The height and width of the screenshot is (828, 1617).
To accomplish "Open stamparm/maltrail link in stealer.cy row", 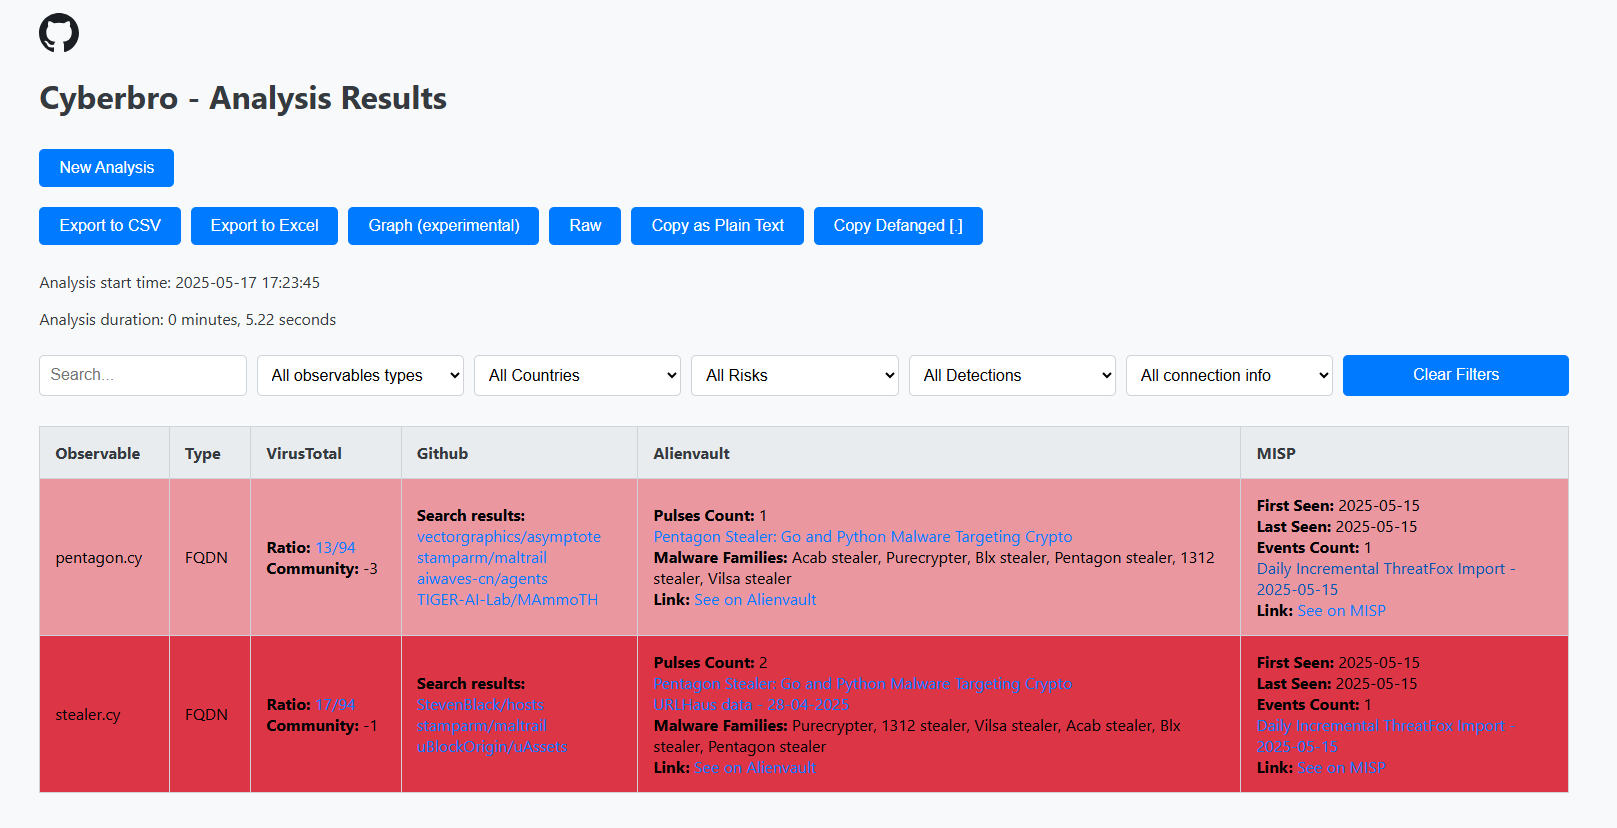I will [x=482, y=726].
